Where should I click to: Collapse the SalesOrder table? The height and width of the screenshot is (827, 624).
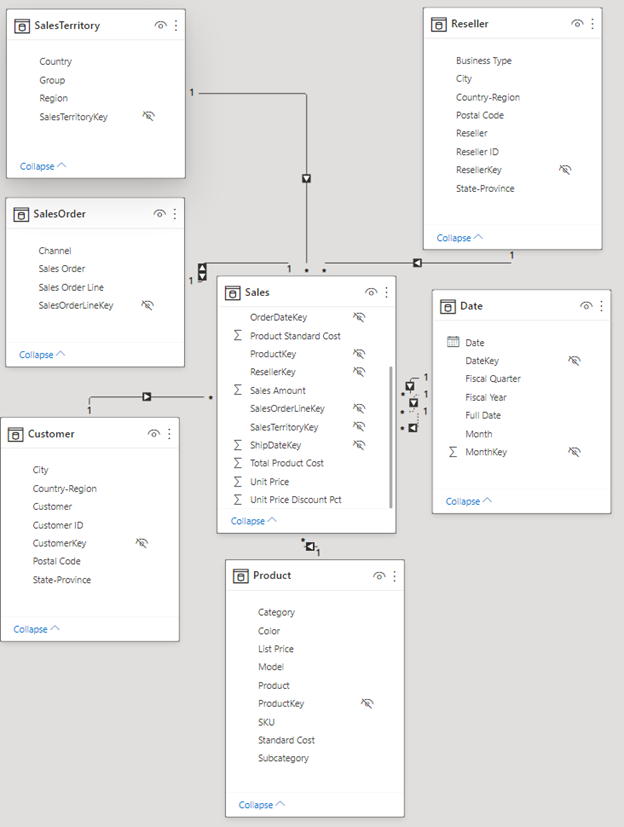click(x=42, y=354)
